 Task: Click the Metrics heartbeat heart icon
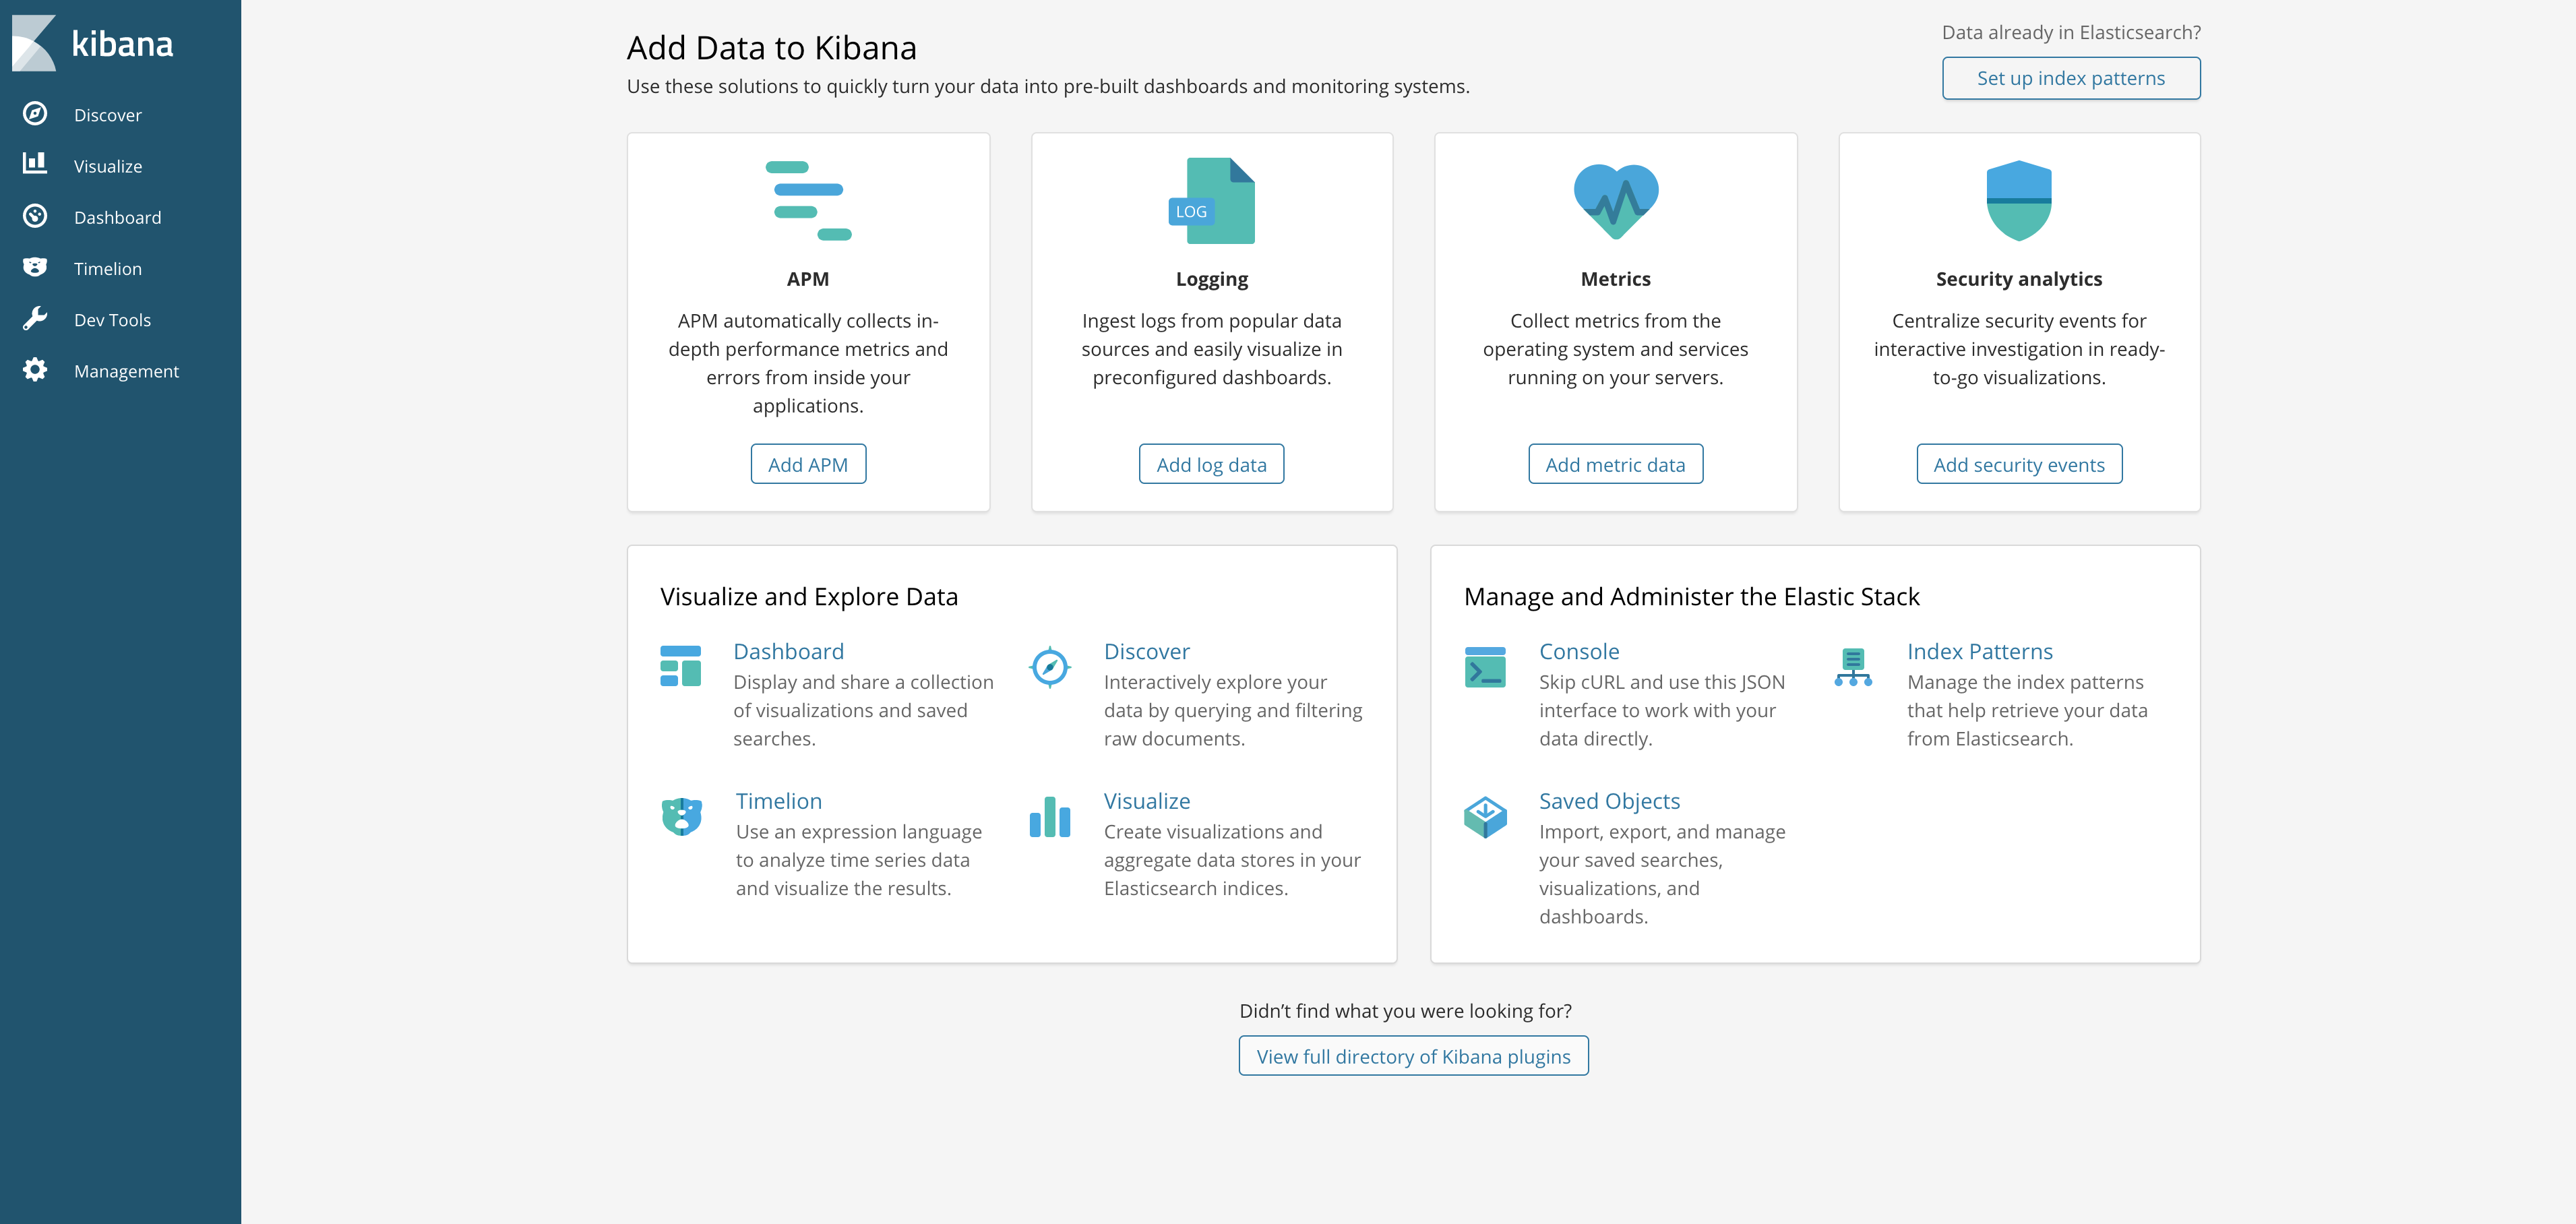[1615, 201]
